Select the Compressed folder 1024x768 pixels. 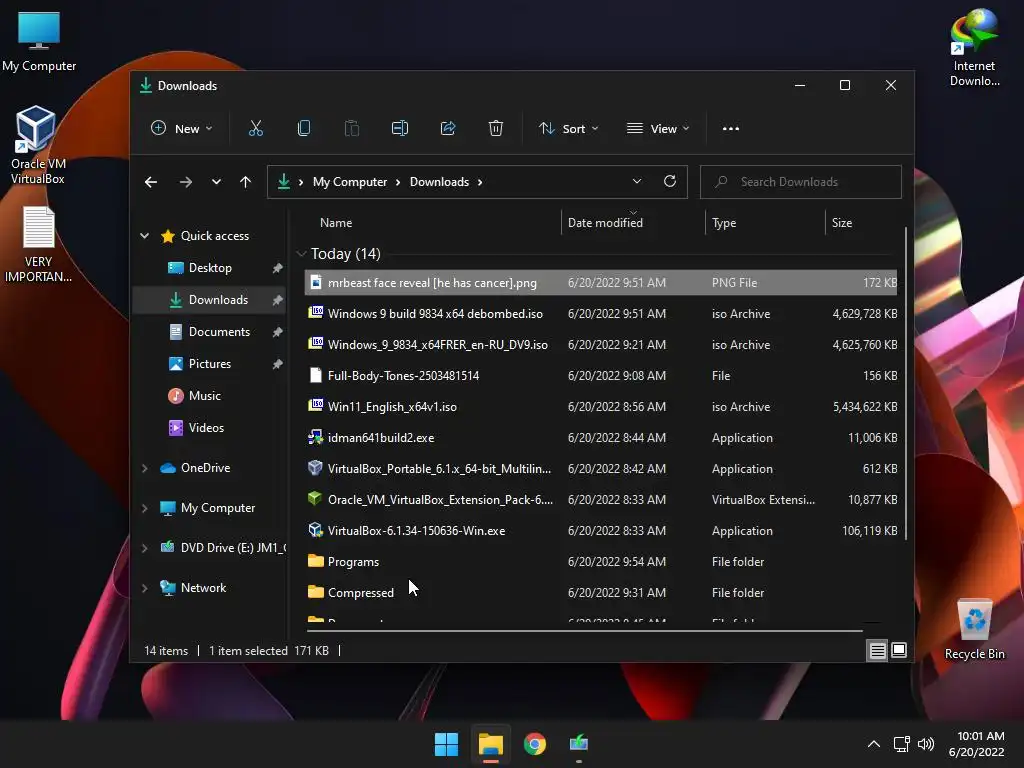(x=601, y=593)
